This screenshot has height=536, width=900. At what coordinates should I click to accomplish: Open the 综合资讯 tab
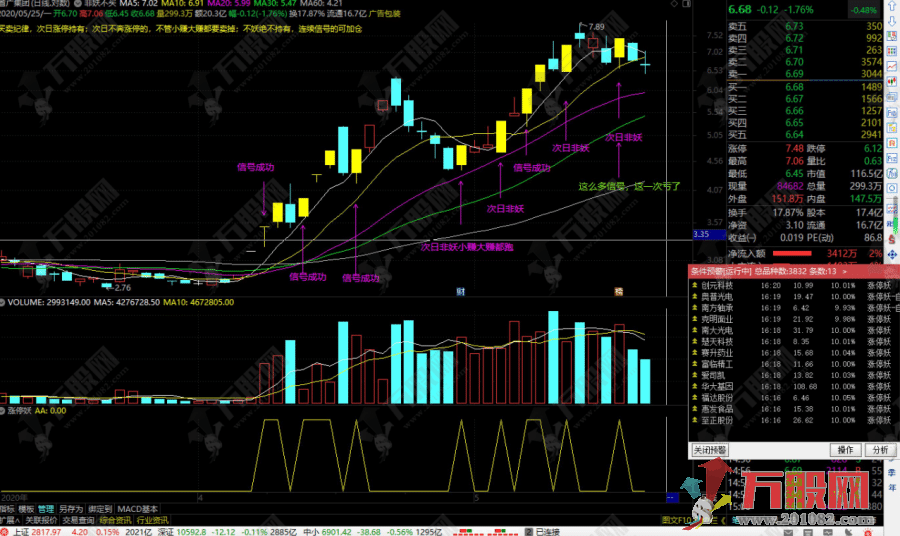115,521
